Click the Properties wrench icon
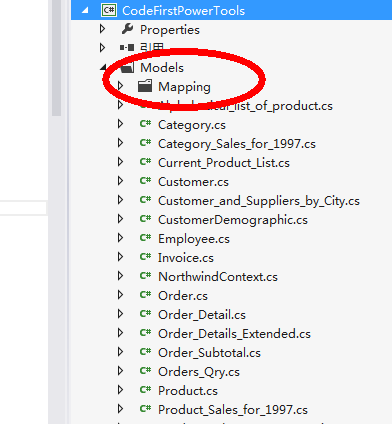Viewport: 392px width, 424px height. coord(128,29)
